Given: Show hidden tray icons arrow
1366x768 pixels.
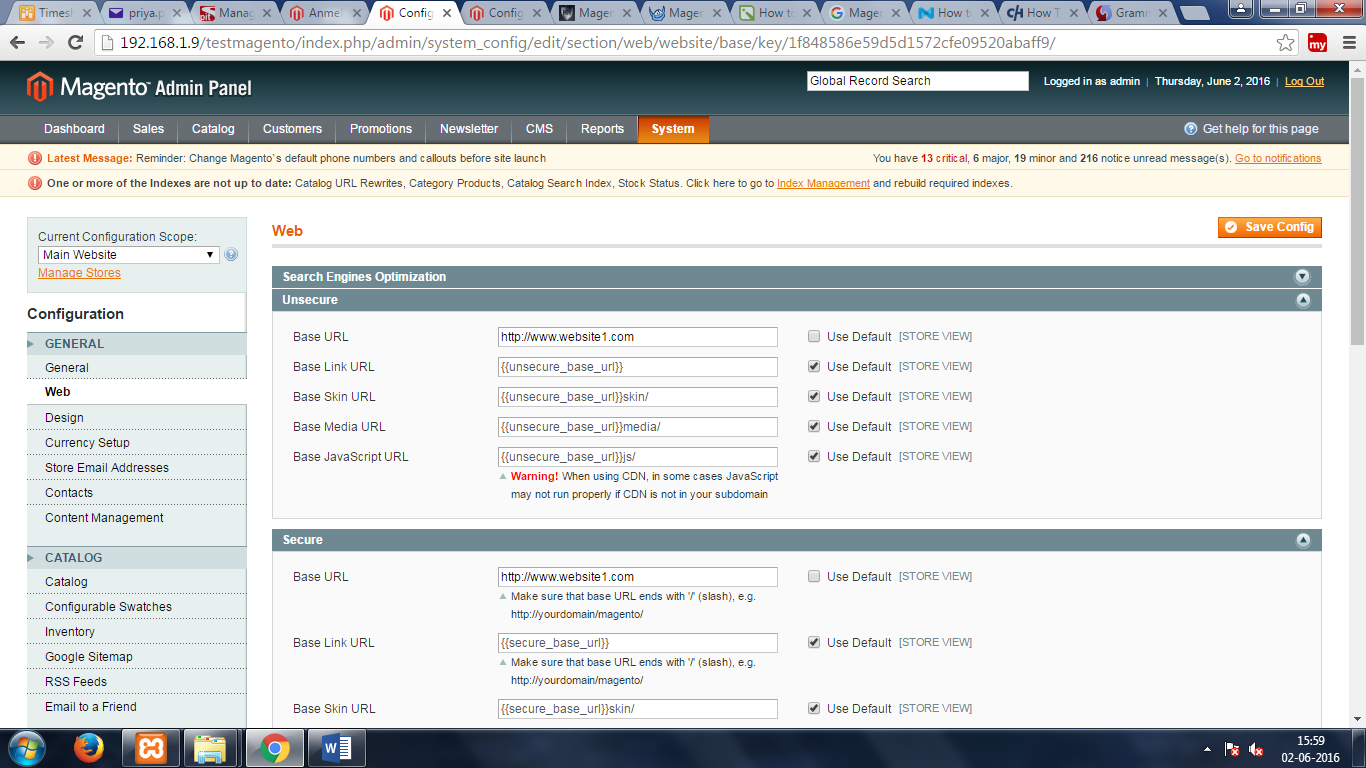Looking at the screenshot, I should (1208, 749).
